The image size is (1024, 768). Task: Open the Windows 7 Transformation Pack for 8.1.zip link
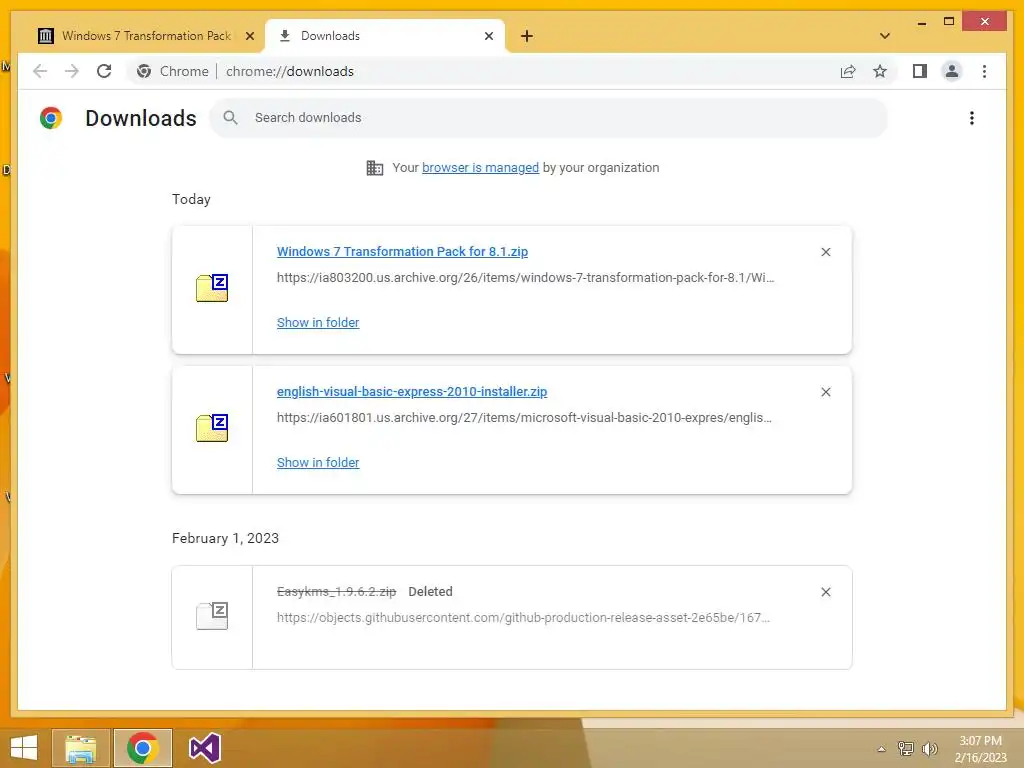click(x=402, y=251)
